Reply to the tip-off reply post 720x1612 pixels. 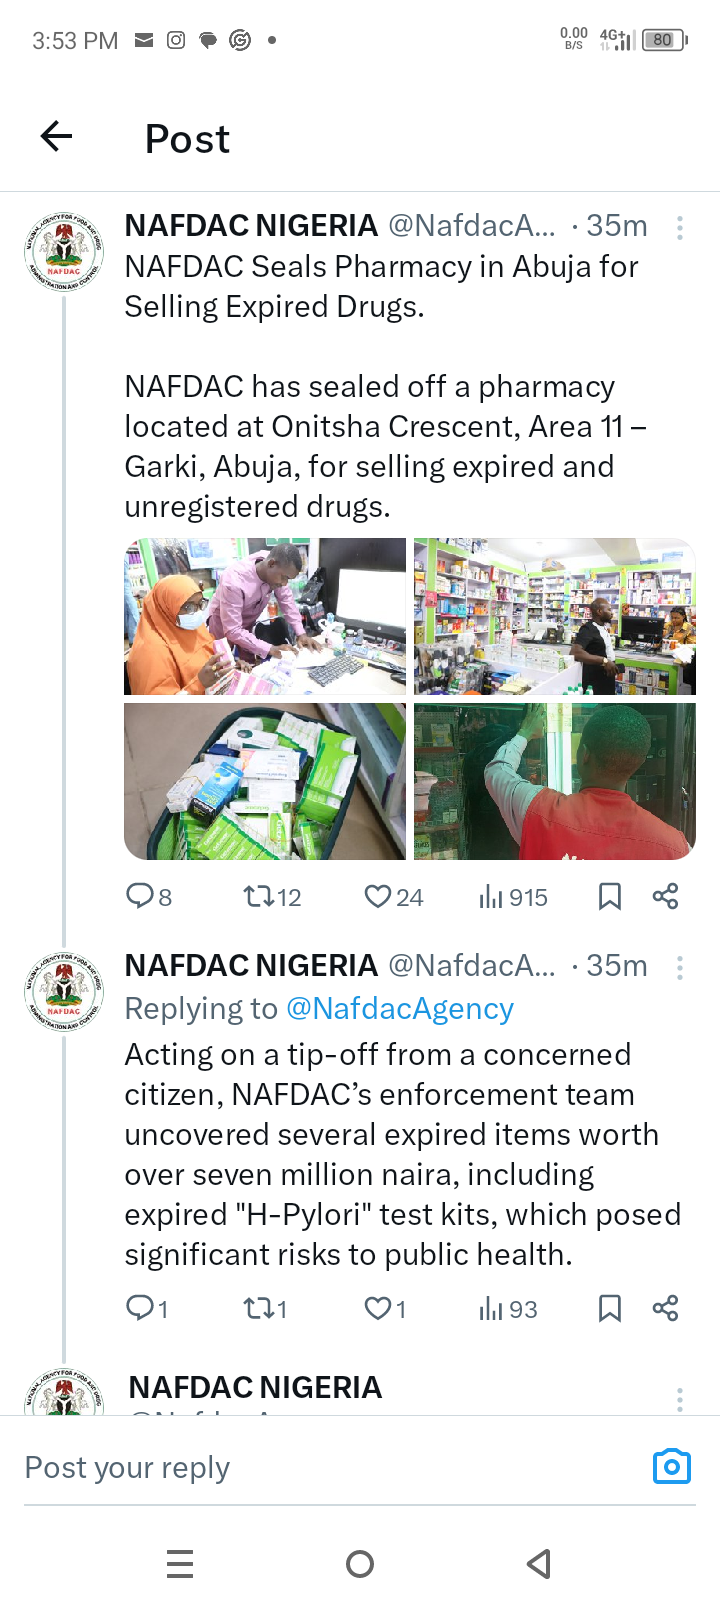(x=139, y=1308)
